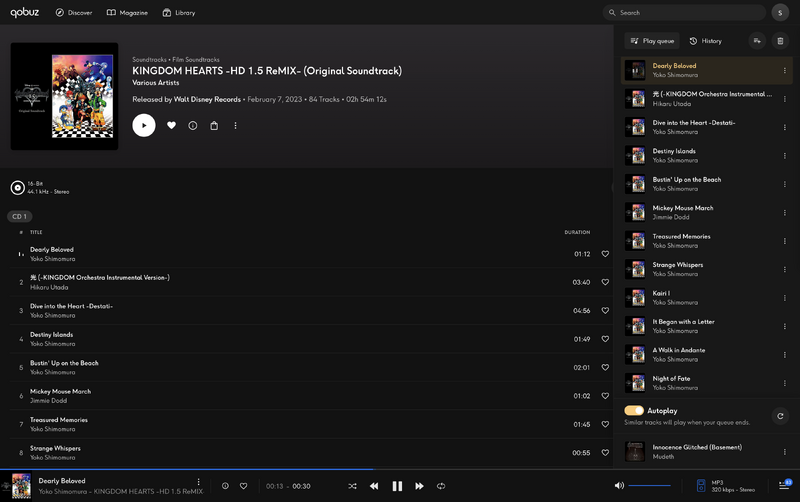The height and width of the screenshot is (502, 800).
Task: Open options for queued Dearly Beloved
Action: (785, 70)
